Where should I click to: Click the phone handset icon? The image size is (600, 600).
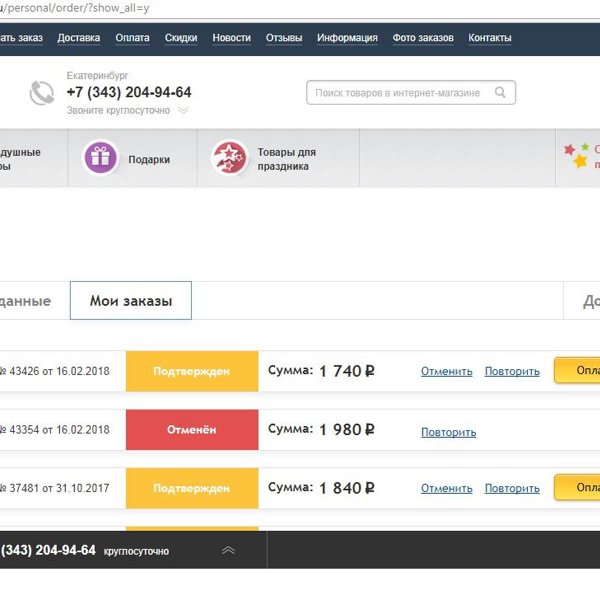(42, 93)
